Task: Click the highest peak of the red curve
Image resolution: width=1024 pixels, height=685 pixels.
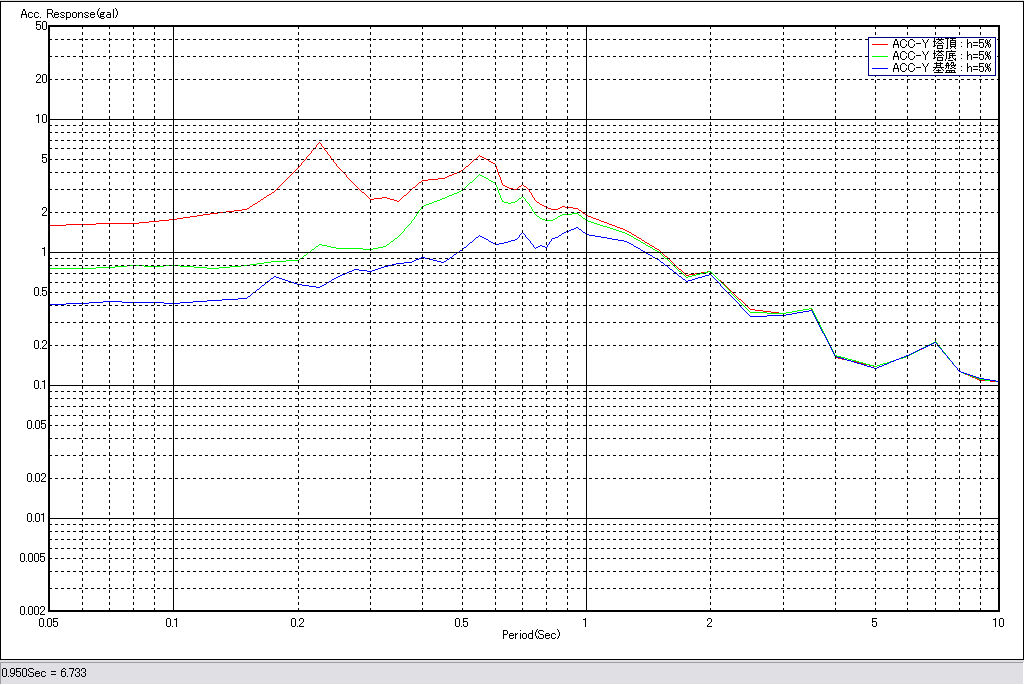Action: click(x=320, y=143)
